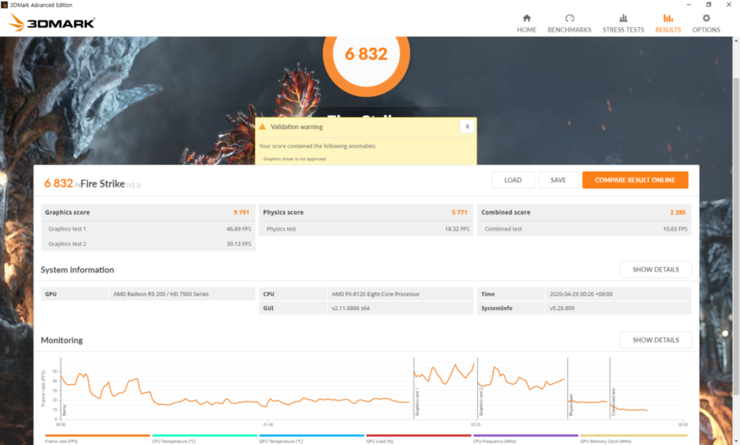Click the Combined score value 2 285
The height and width of the screenshot is (445, 740).
coord(678,212)
